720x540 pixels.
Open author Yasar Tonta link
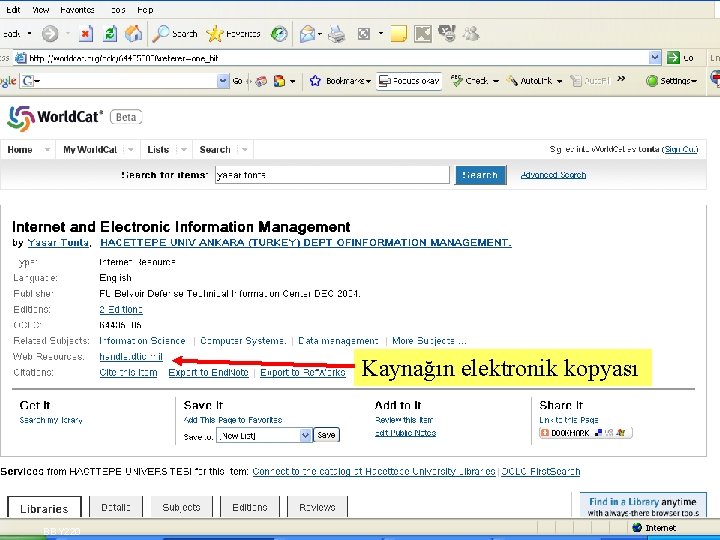[x=59, y=242]
